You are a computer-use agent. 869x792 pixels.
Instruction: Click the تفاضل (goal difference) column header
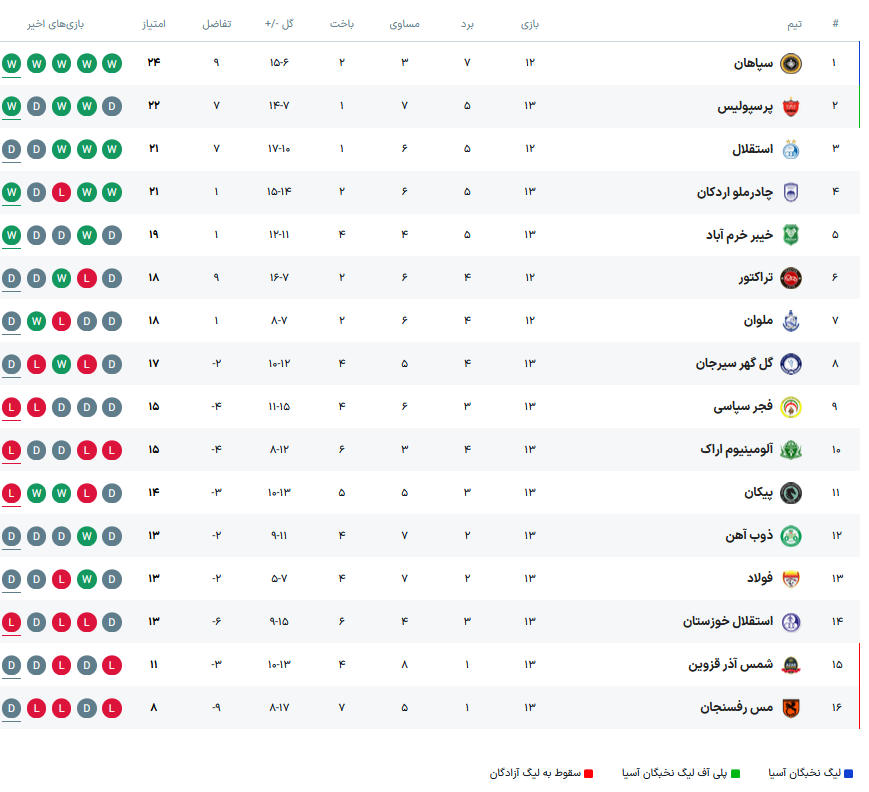217,23
